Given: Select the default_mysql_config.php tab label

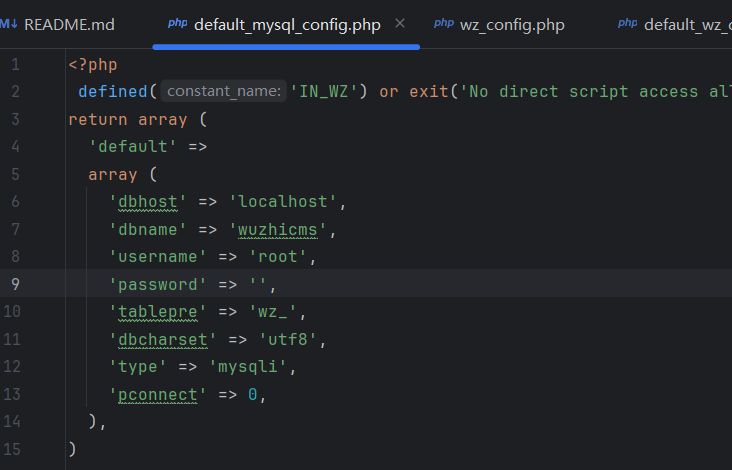Looking at the screenshot, I should pyautogui.click(x=286, y=23).
